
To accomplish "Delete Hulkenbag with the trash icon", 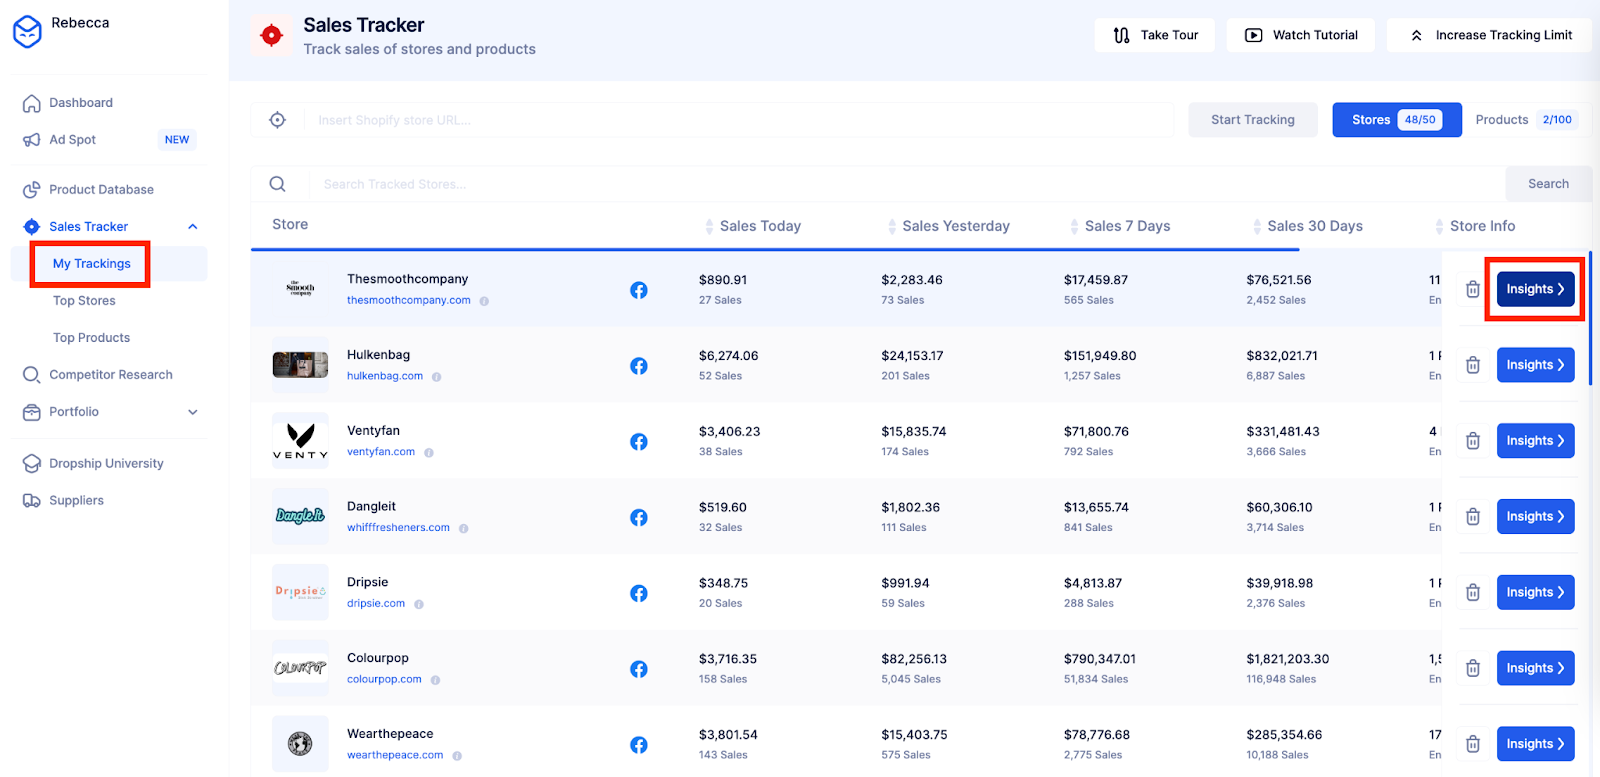I will click(x=1473, y=366).
